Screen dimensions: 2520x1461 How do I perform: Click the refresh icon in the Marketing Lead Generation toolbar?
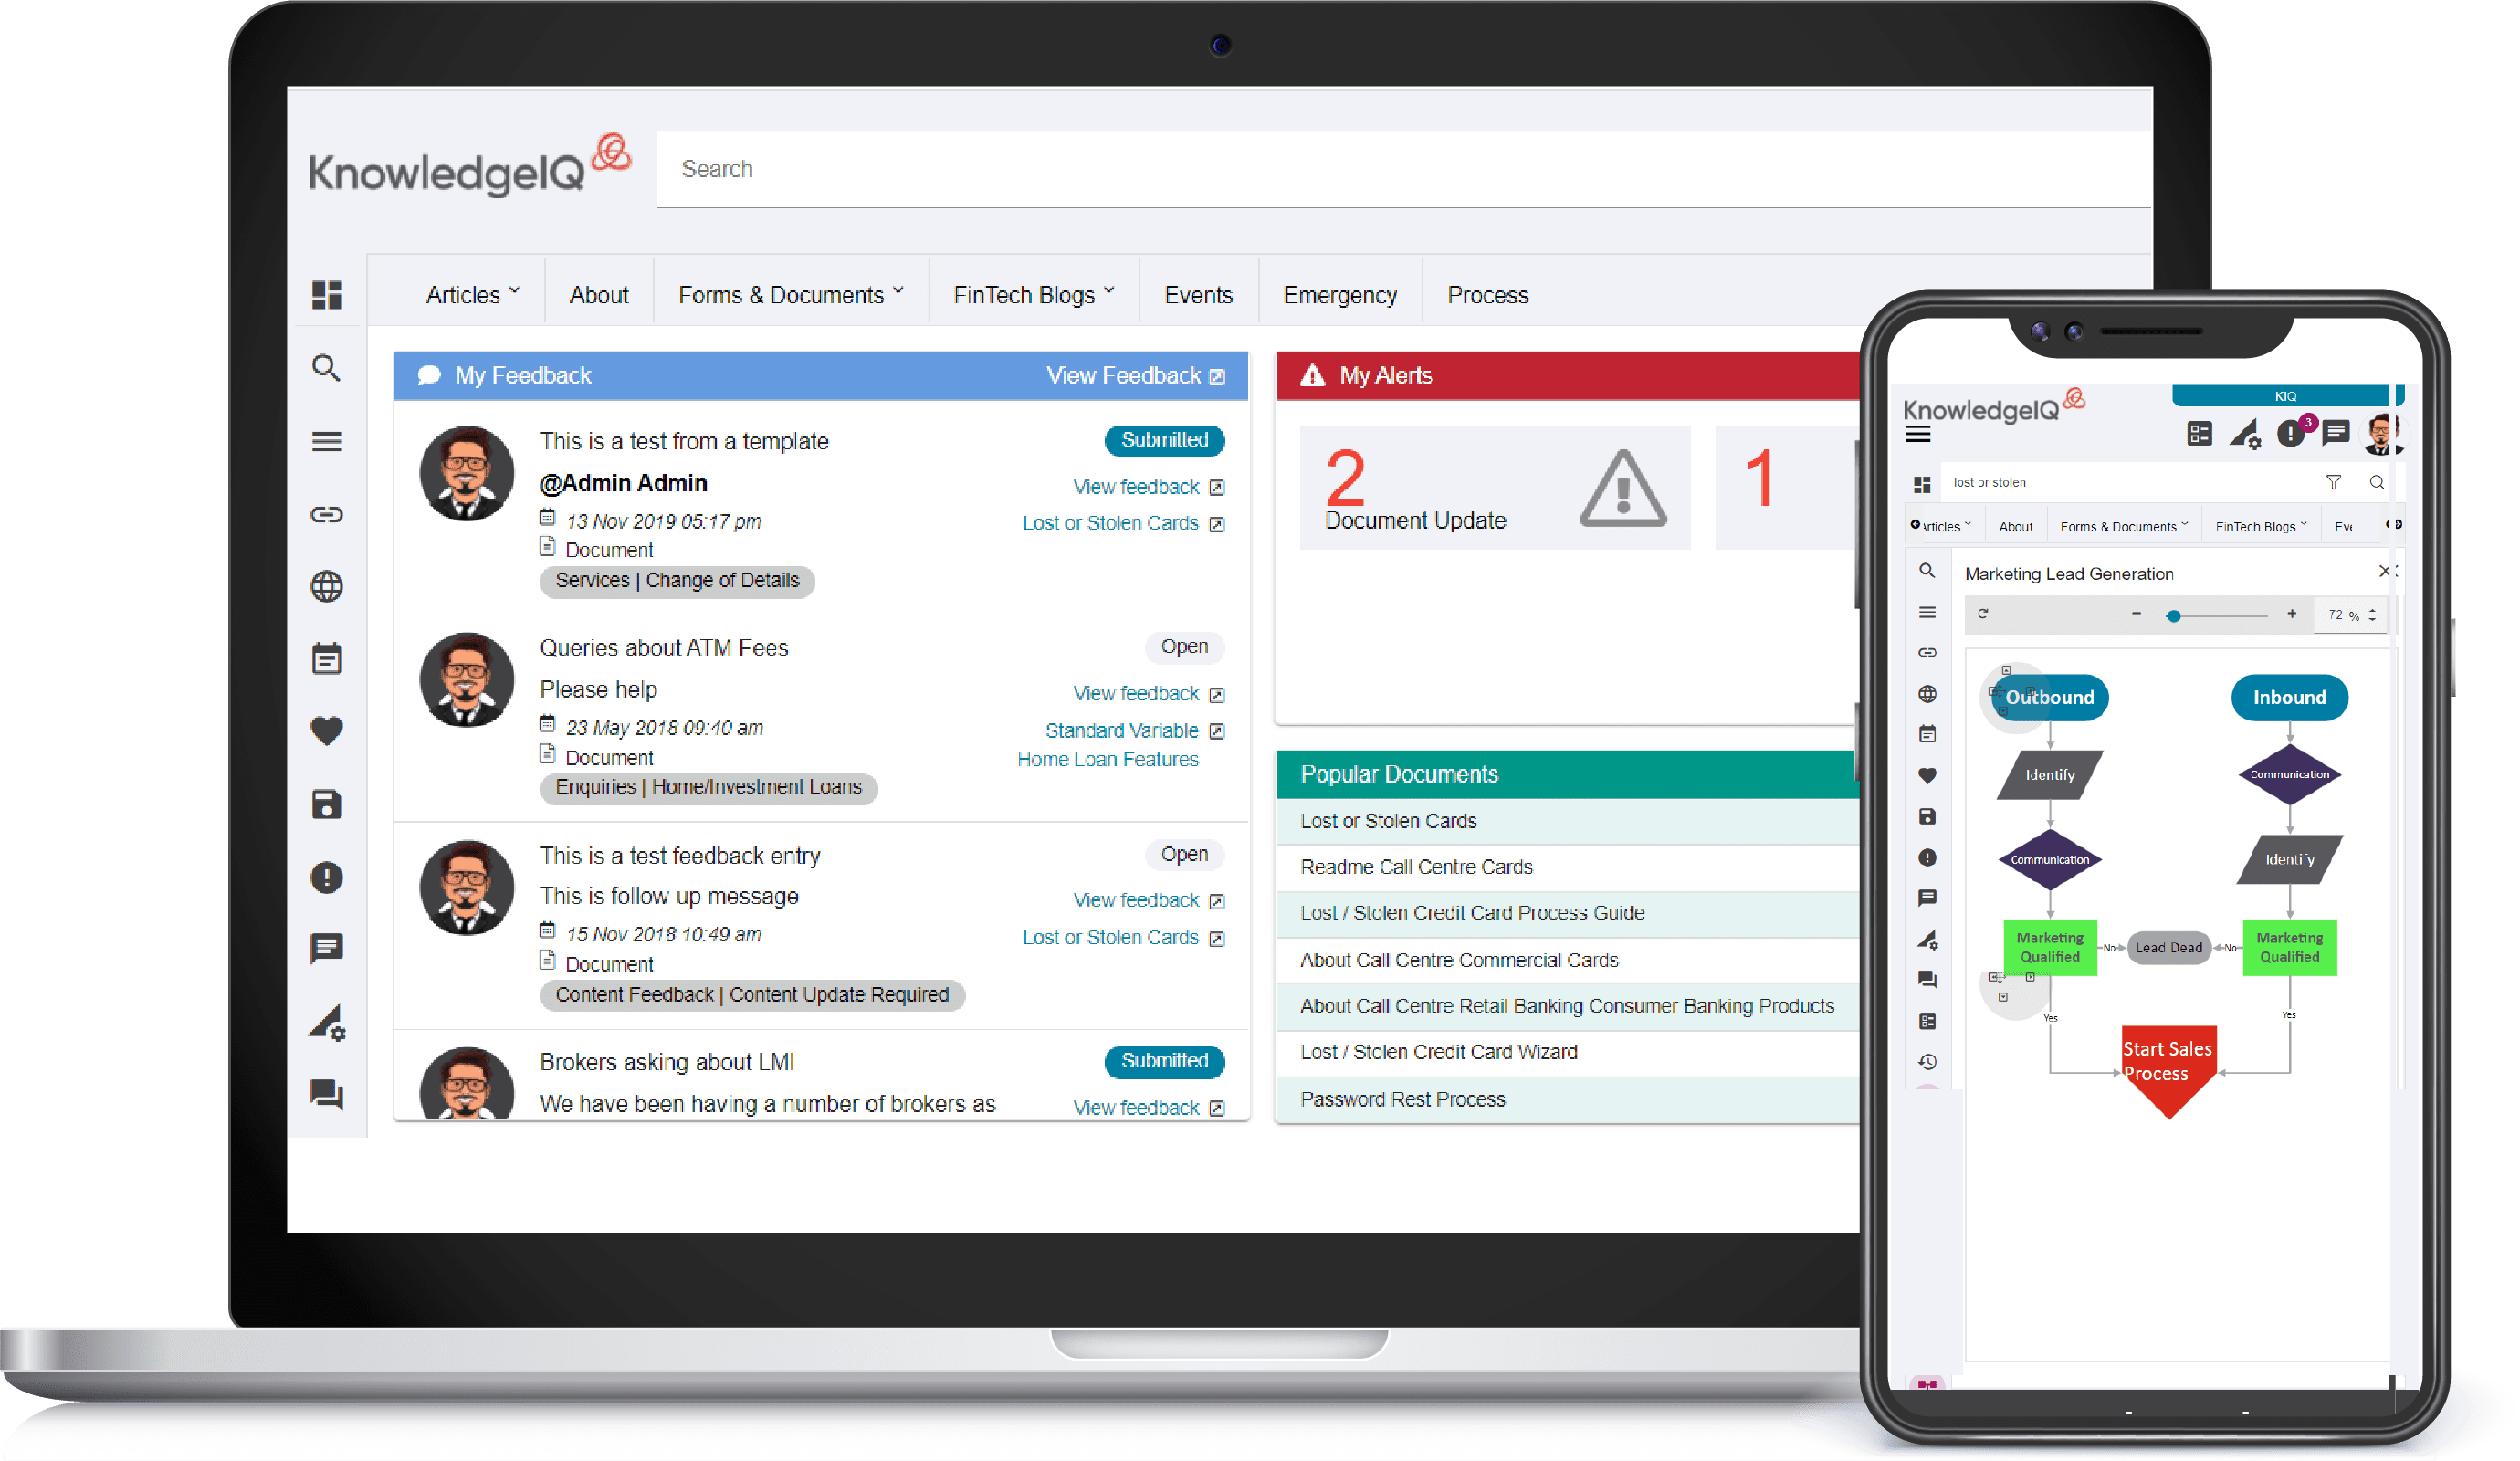(1983, 614)
